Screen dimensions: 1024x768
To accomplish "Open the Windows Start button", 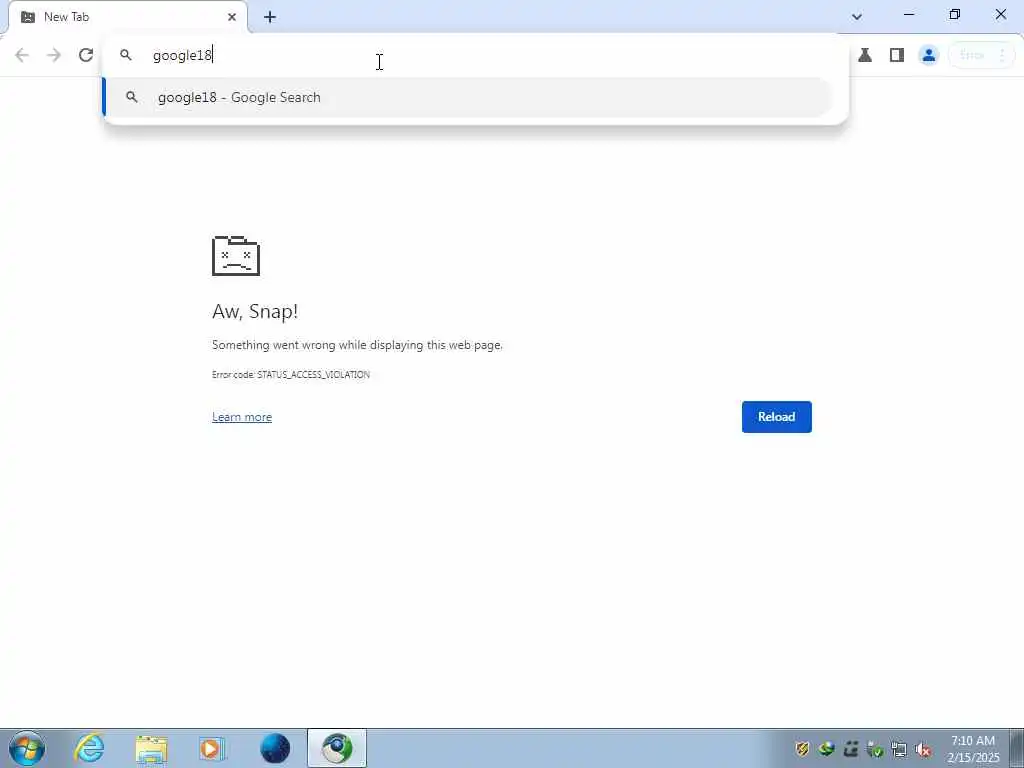I will [x=27, y=748].
